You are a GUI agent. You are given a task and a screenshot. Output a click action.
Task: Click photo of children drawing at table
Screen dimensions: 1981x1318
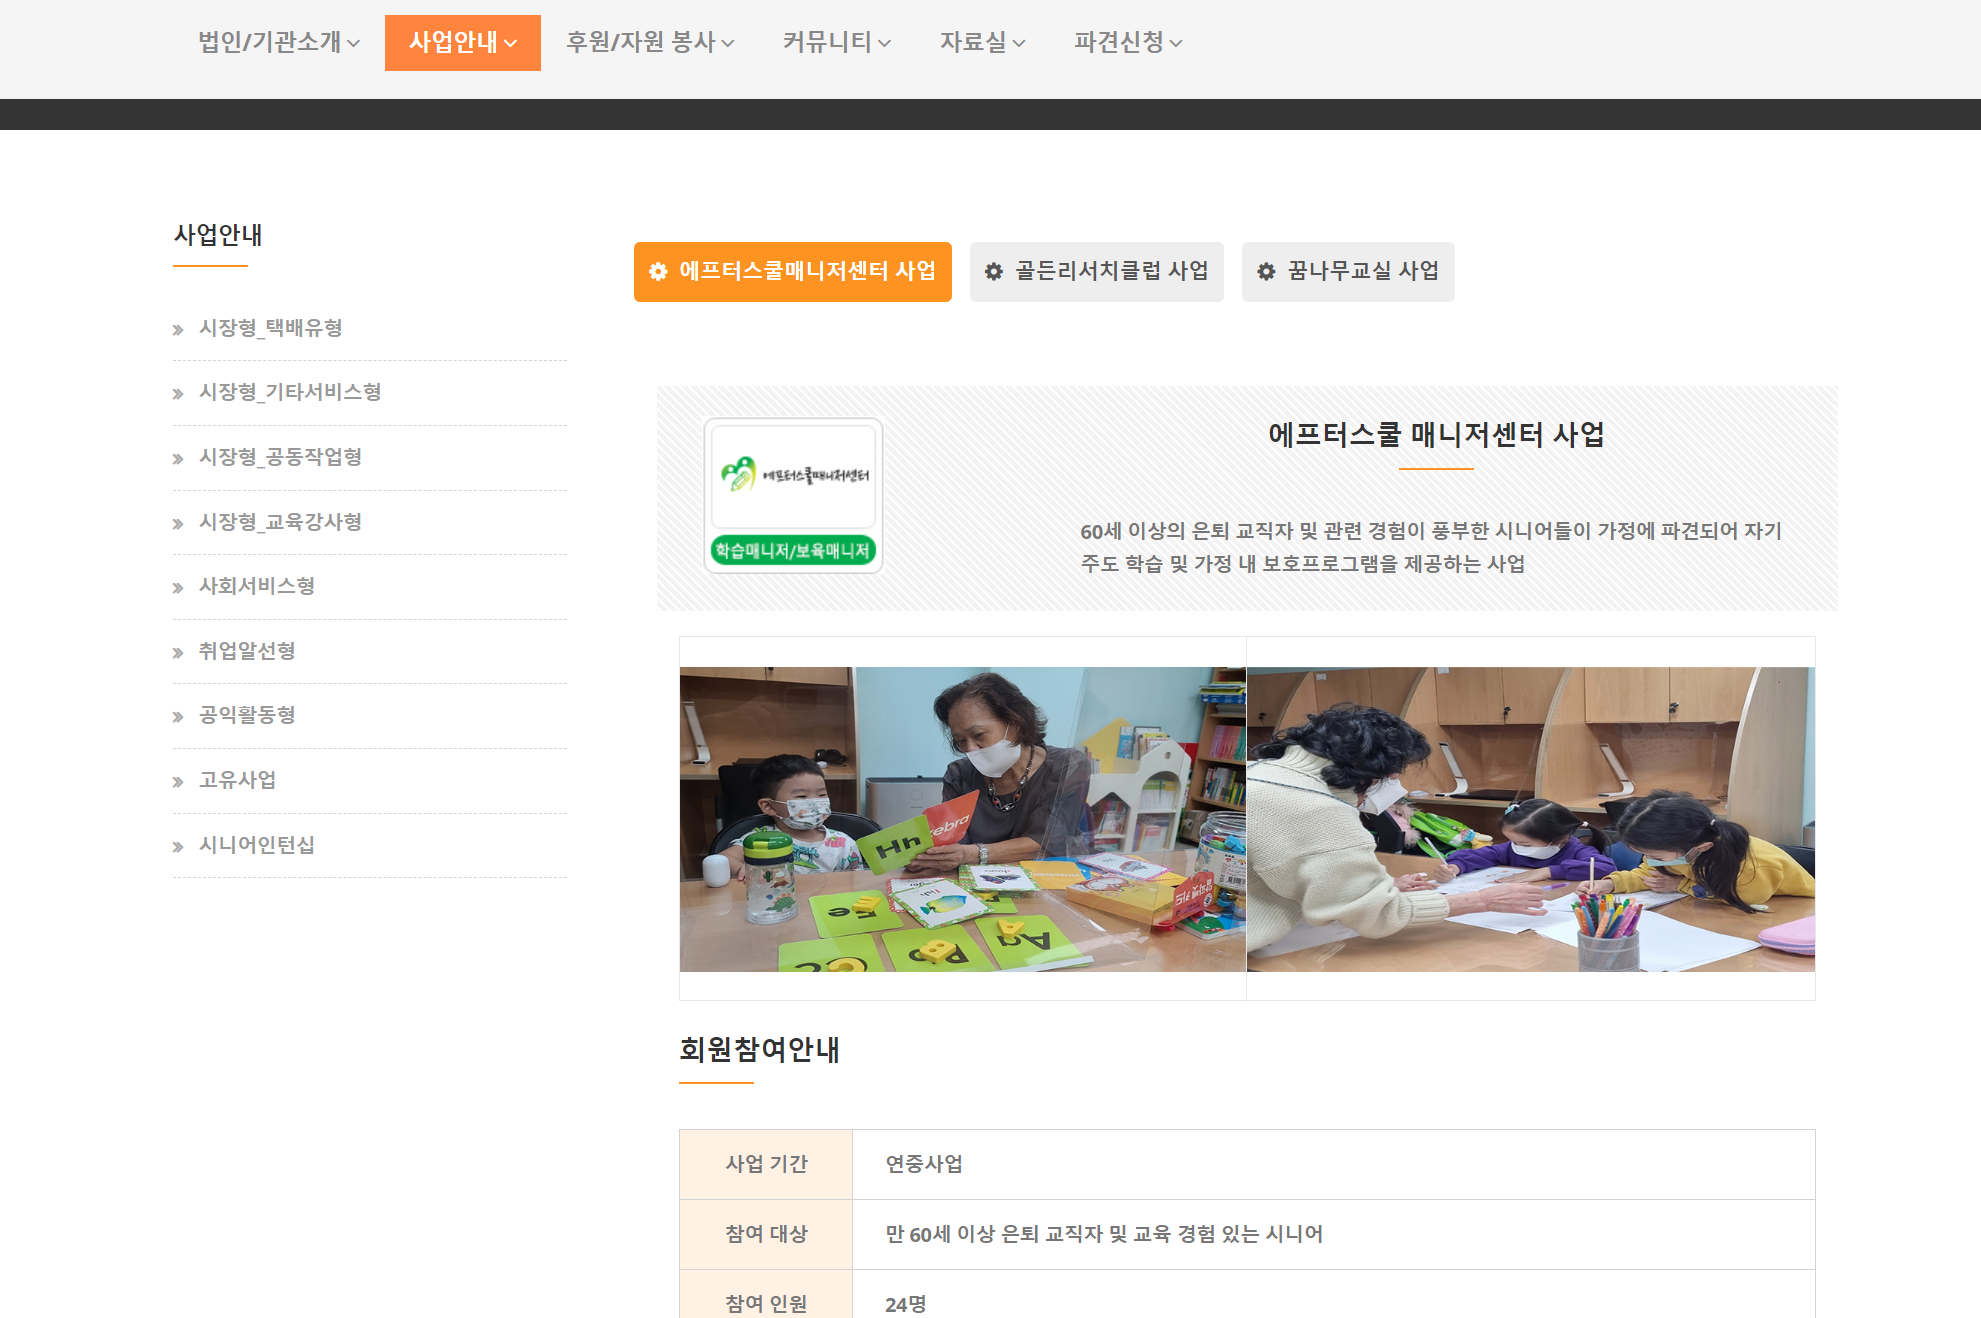[x=1530, y=819]
